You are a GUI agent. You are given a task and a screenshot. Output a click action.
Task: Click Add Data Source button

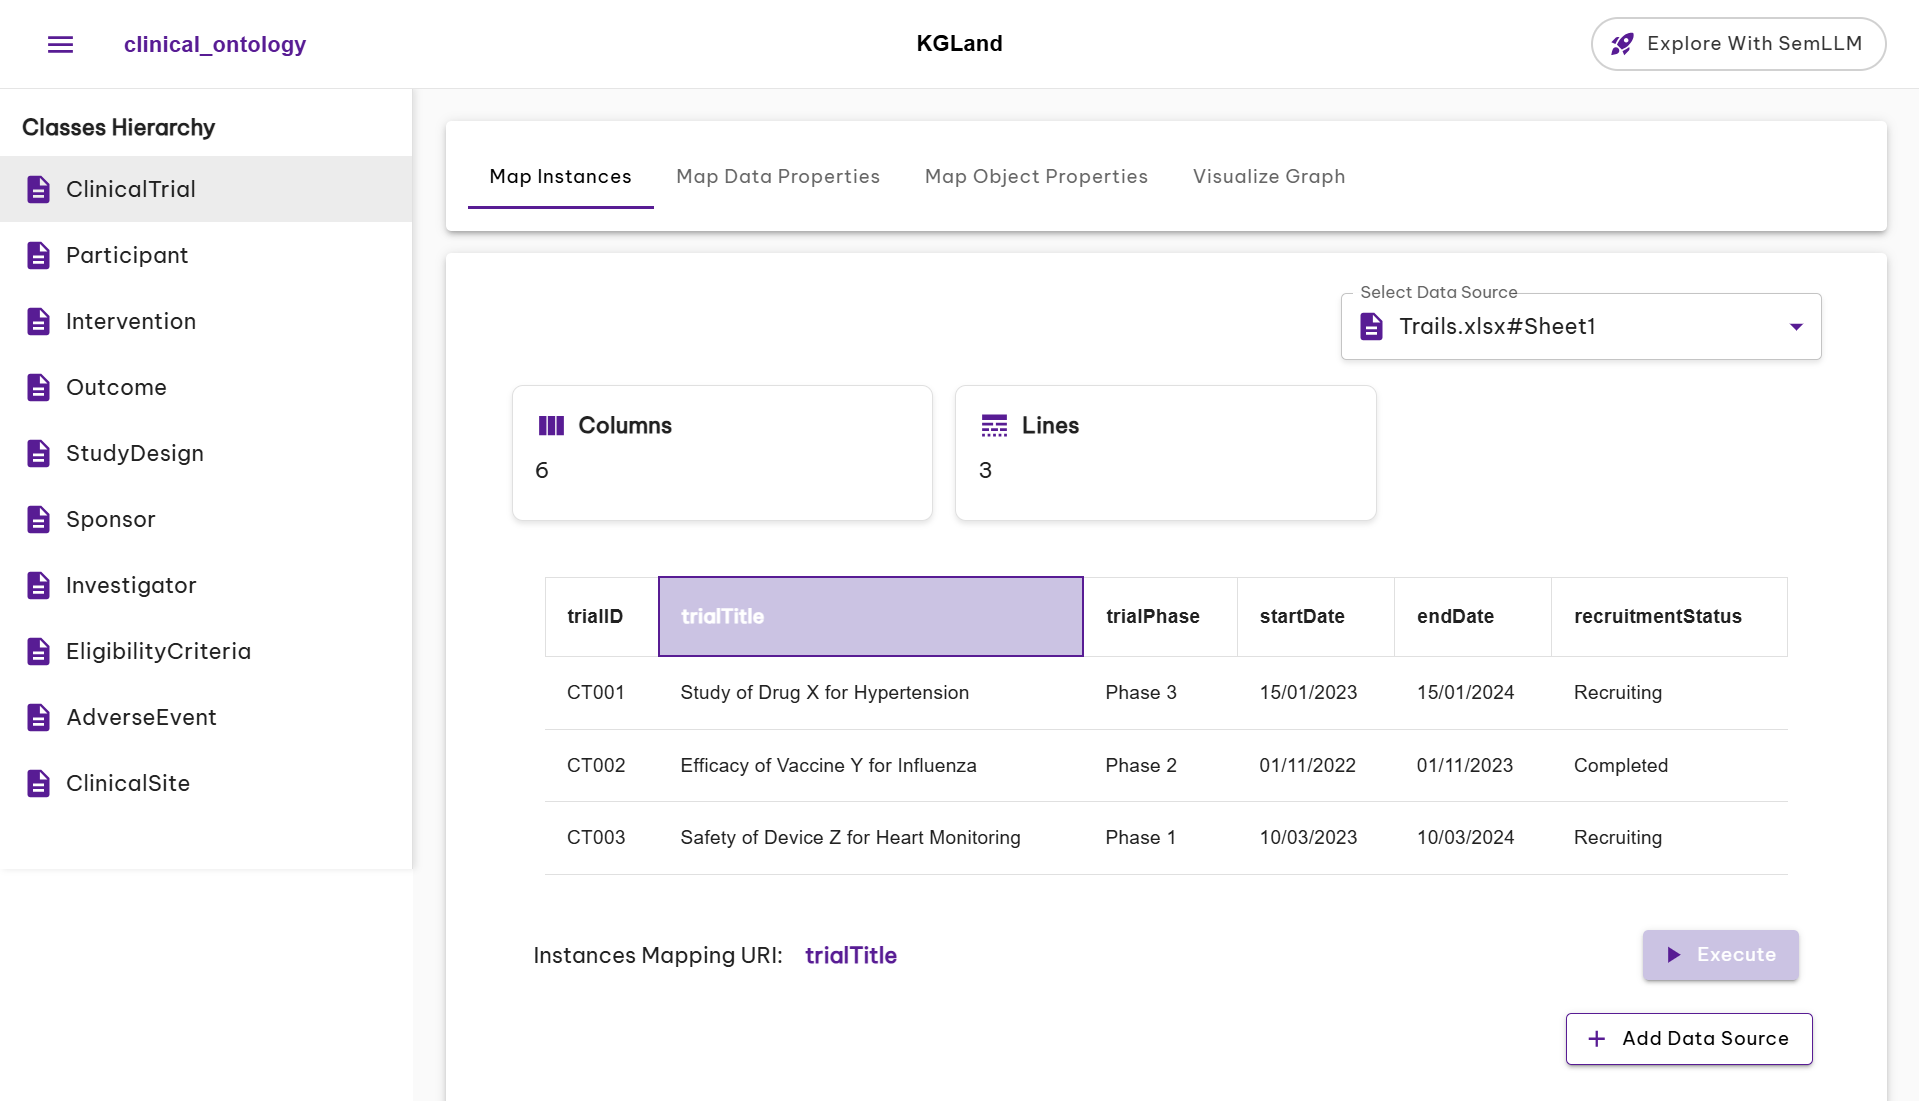click(1688, 1039)
